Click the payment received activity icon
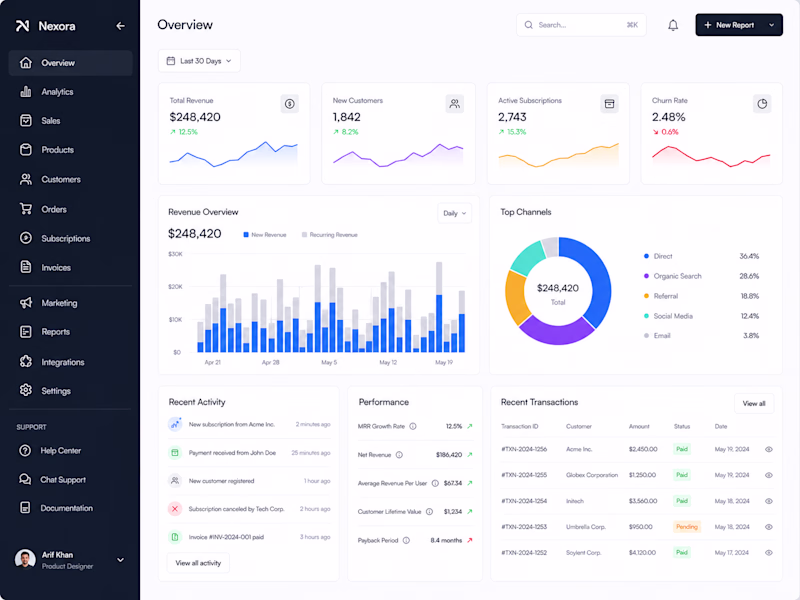 pos(175,453)
